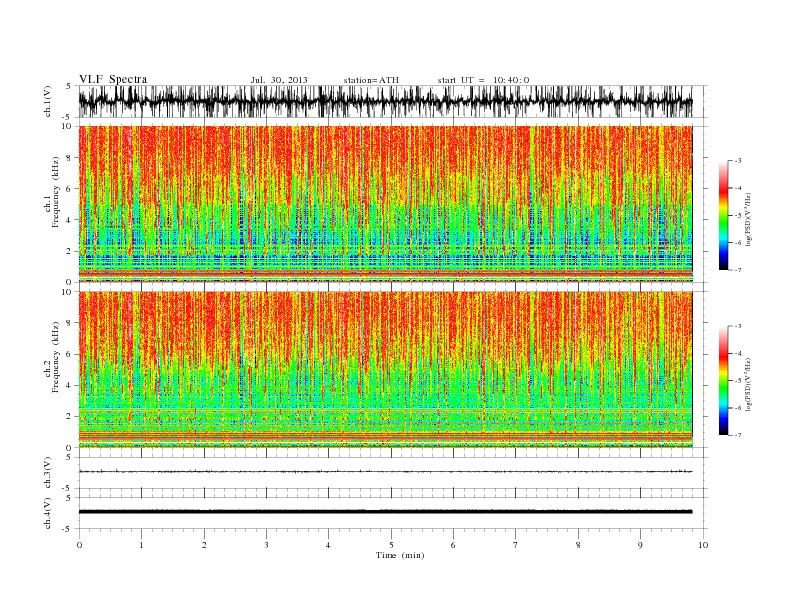This screenshot has height=612, width=792.
Task: Click the 'VLF Spectra' title text
Action: click(x=113, y=80)
